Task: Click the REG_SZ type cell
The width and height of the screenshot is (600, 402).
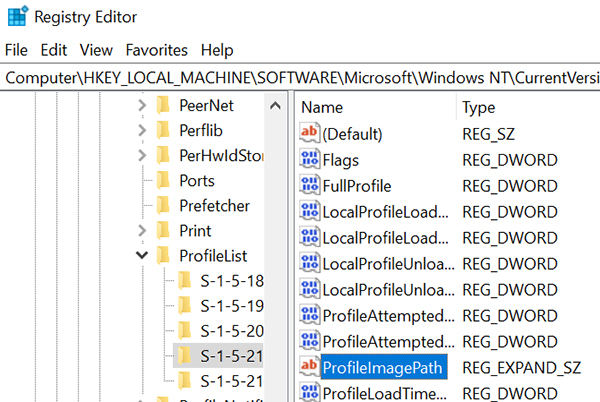Action: [x=488, y=134]
